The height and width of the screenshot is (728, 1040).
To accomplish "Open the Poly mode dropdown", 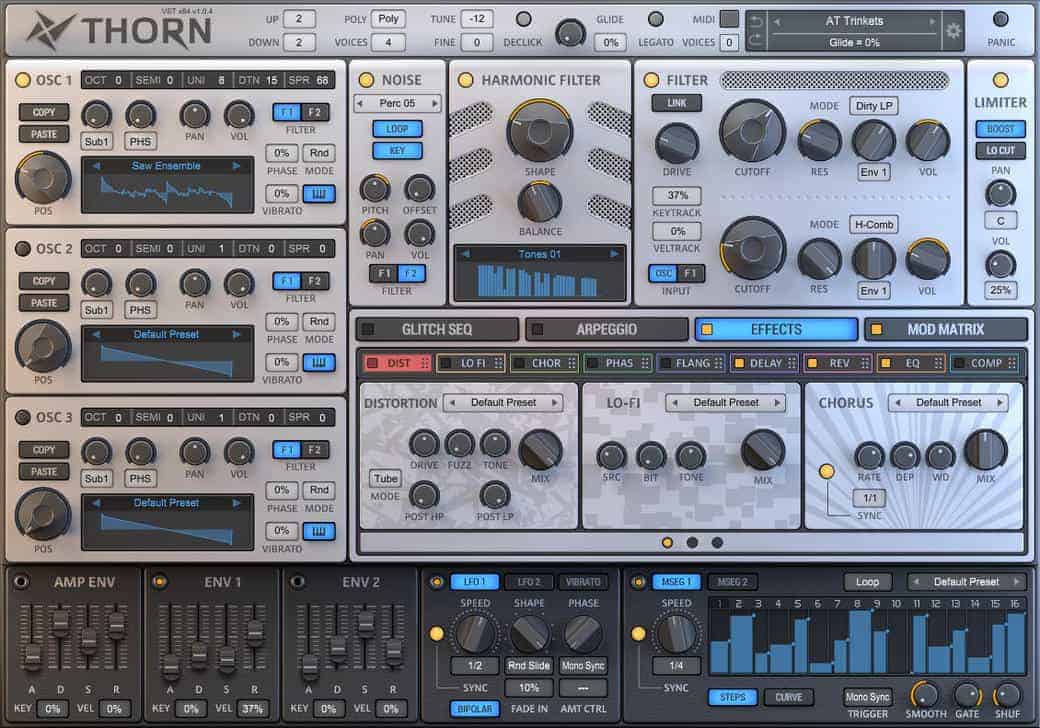I will tap(388, 19).
